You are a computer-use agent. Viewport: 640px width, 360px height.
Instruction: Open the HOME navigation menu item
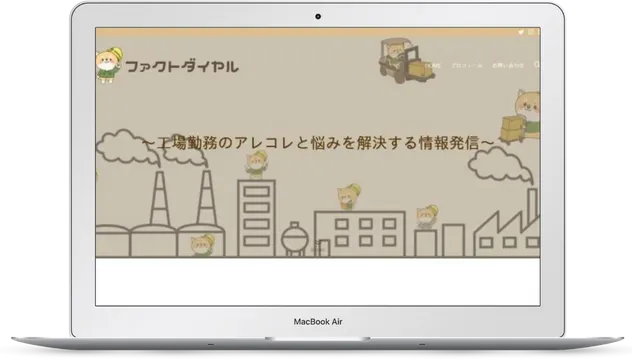[x=433, y=65]
